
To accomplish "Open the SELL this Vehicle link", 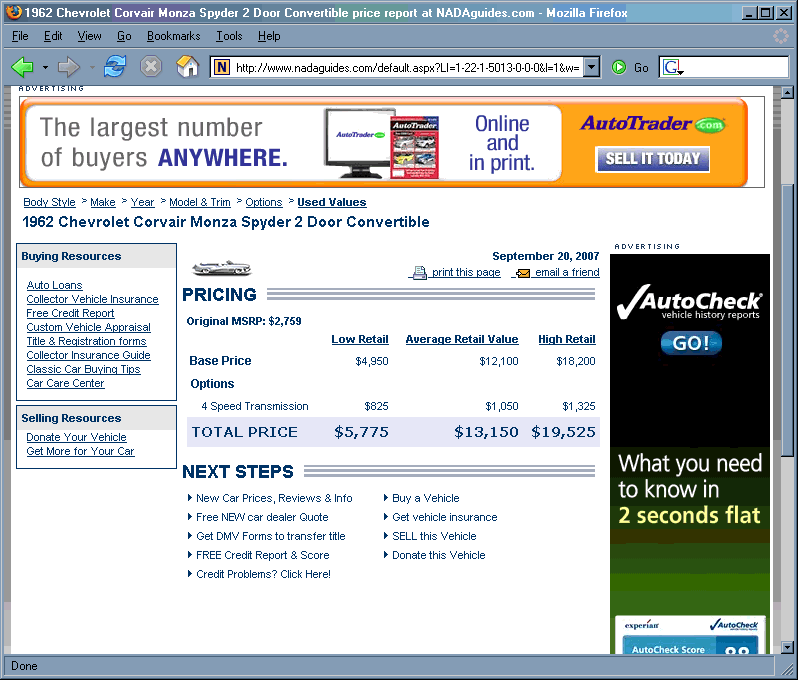I will click(434, 536).
